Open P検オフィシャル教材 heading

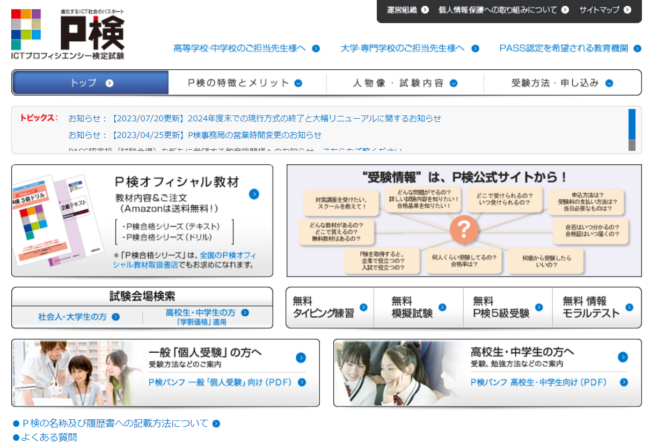click(177, 182)
